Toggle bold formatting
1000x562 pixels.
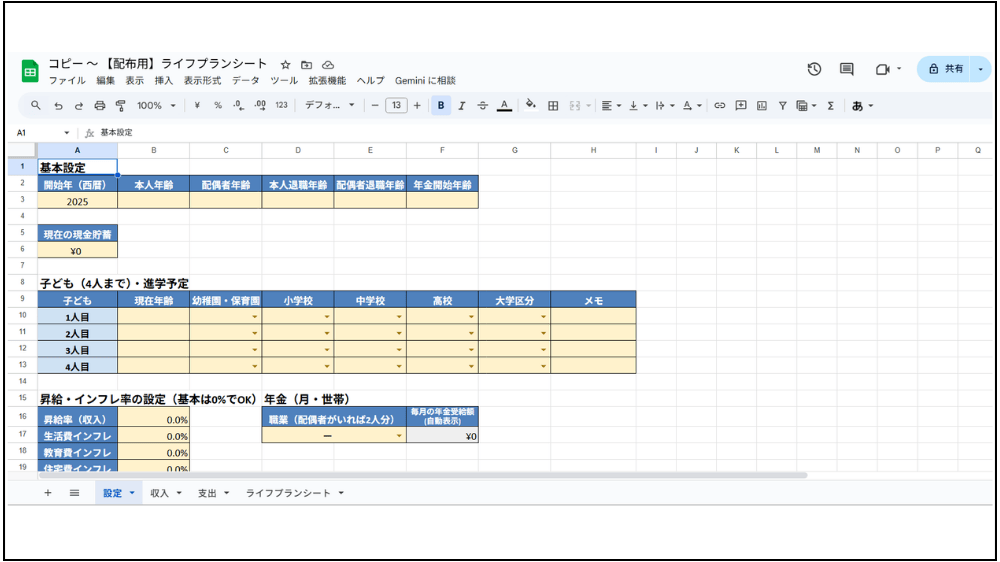440,105
